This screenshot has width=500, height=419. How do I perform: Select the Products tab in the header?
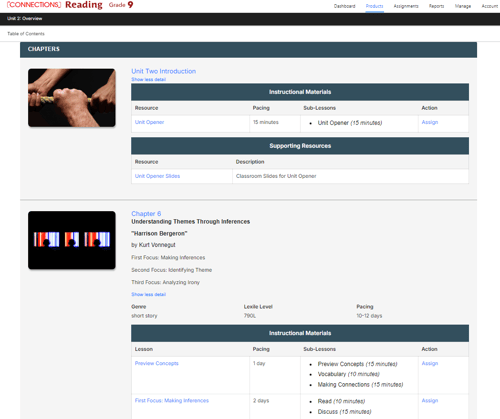(374, 6)
